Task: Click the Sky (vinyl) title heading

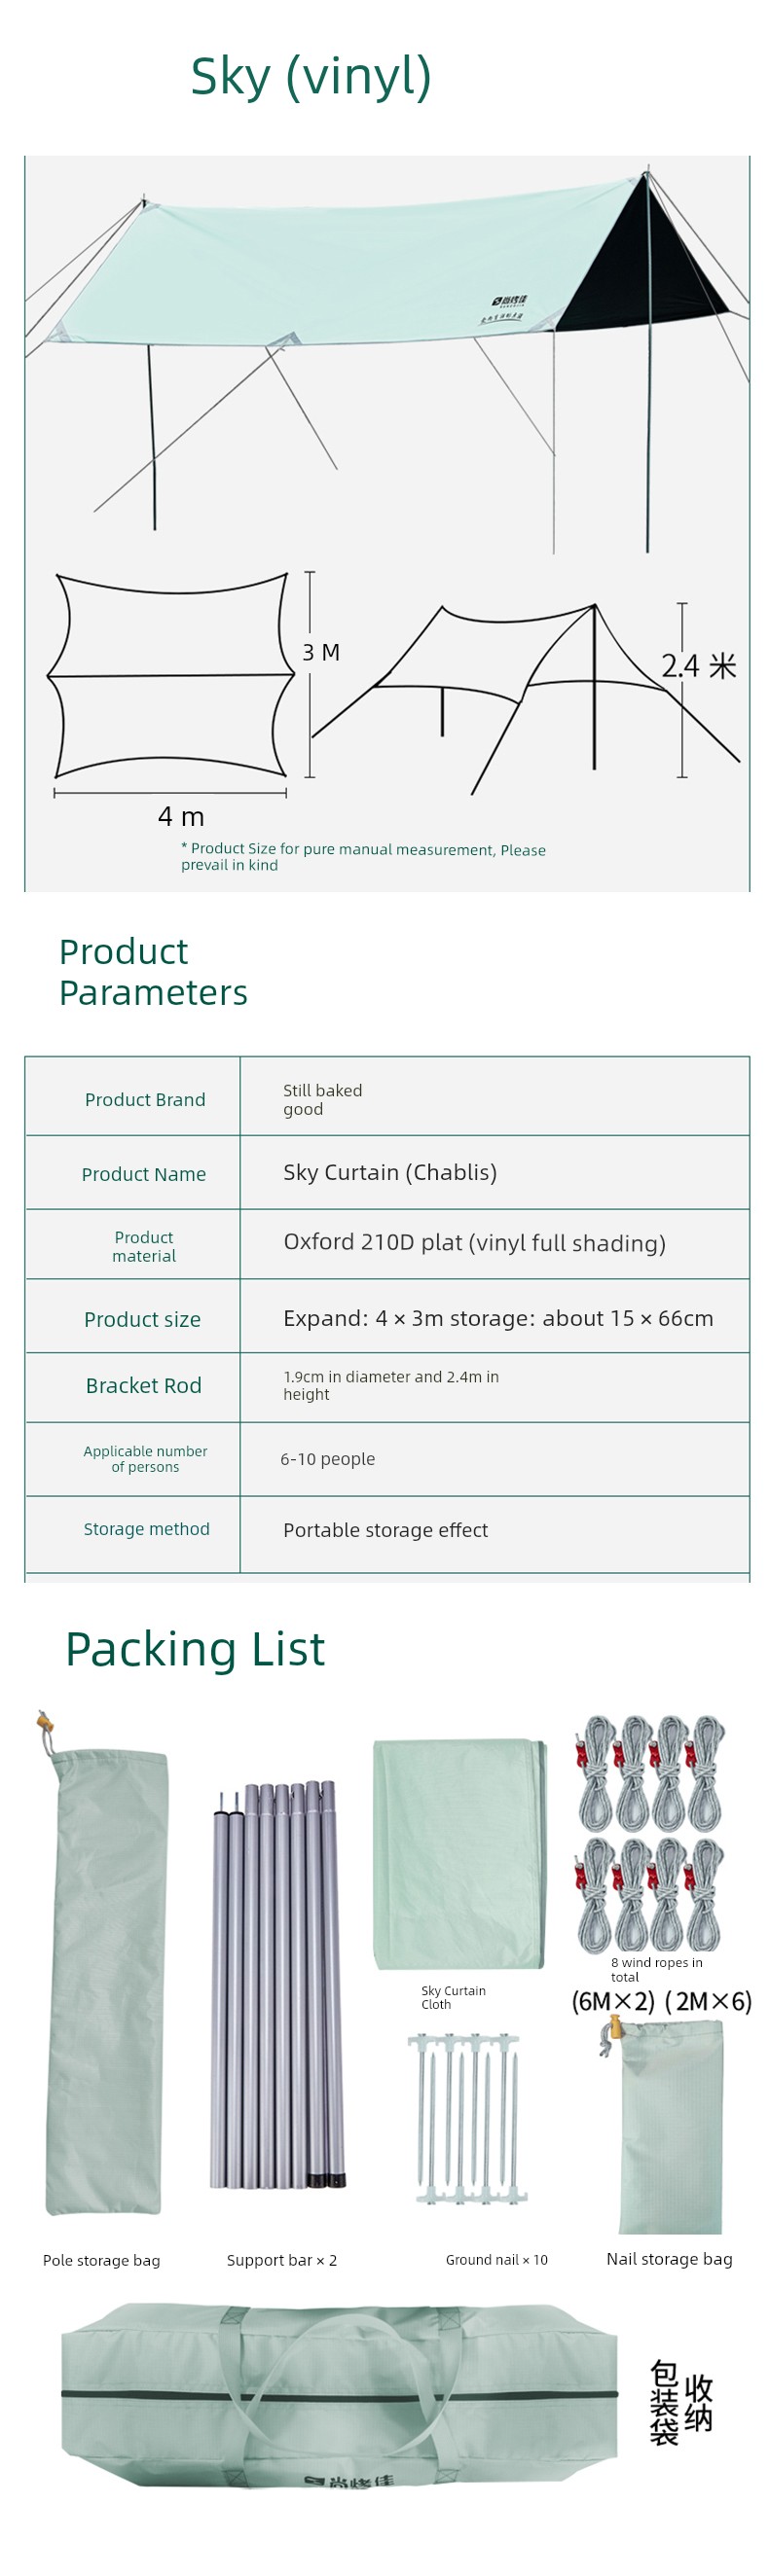Action: click(310, 77)
